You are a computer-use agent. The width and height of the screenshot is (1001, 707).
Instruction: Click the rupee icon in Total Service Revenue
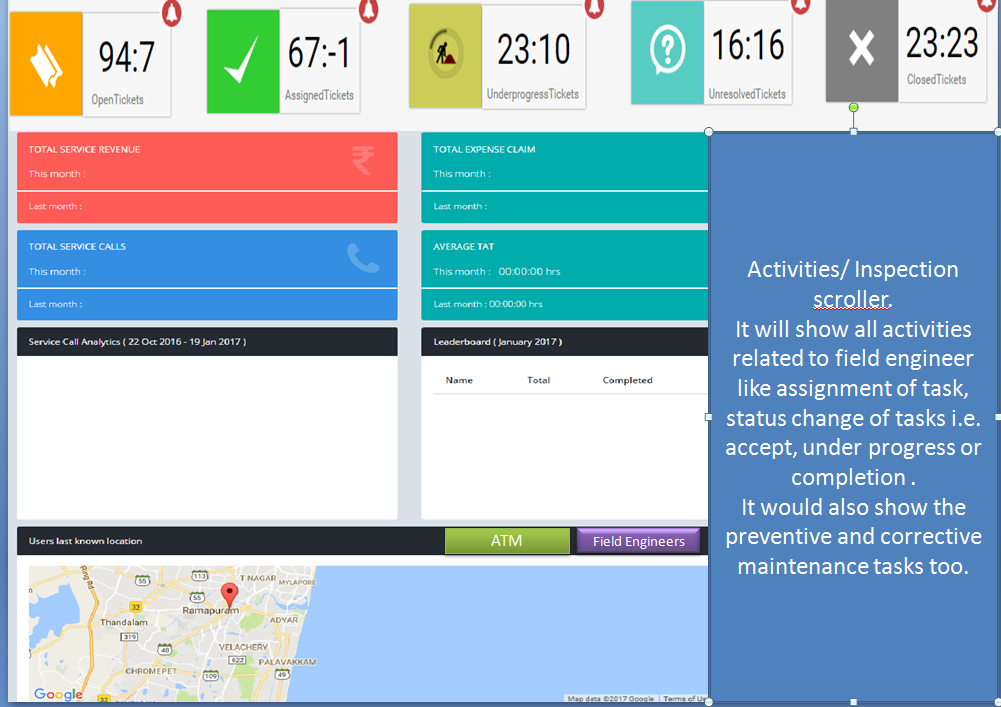pos(363,160)
